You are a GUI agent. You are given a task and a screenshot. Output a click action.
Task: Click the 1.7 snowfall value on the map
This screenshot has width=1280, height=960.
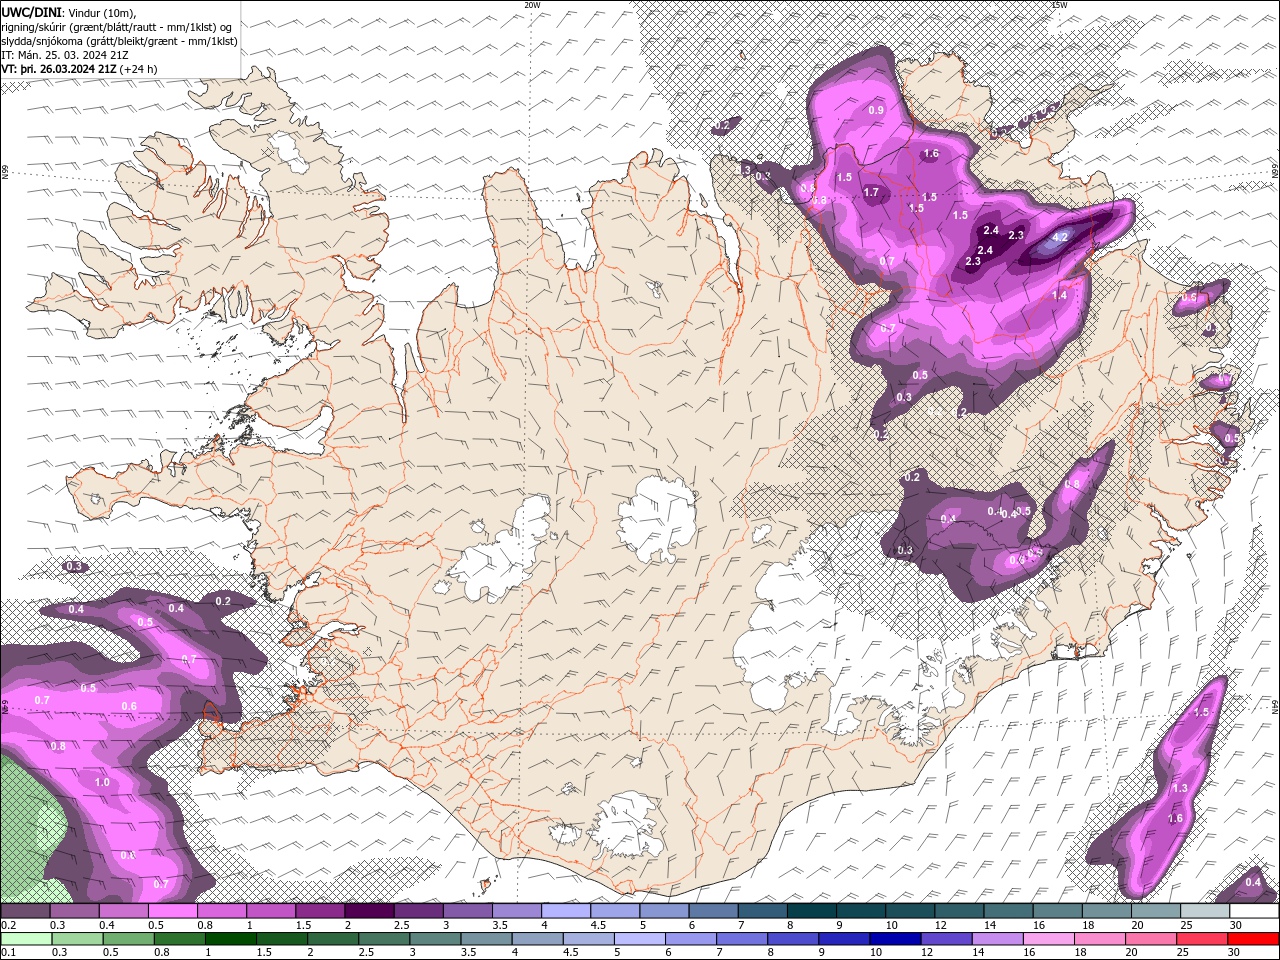click(871, 192)
